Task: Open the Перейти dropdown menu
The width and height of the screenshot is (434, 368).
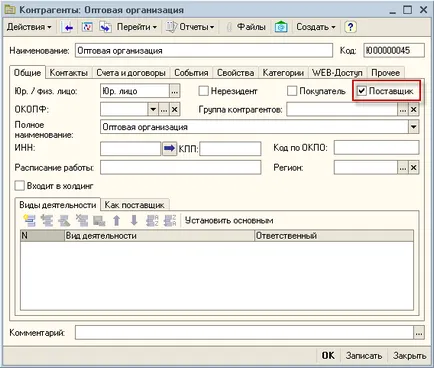Action: coord(136,27)
